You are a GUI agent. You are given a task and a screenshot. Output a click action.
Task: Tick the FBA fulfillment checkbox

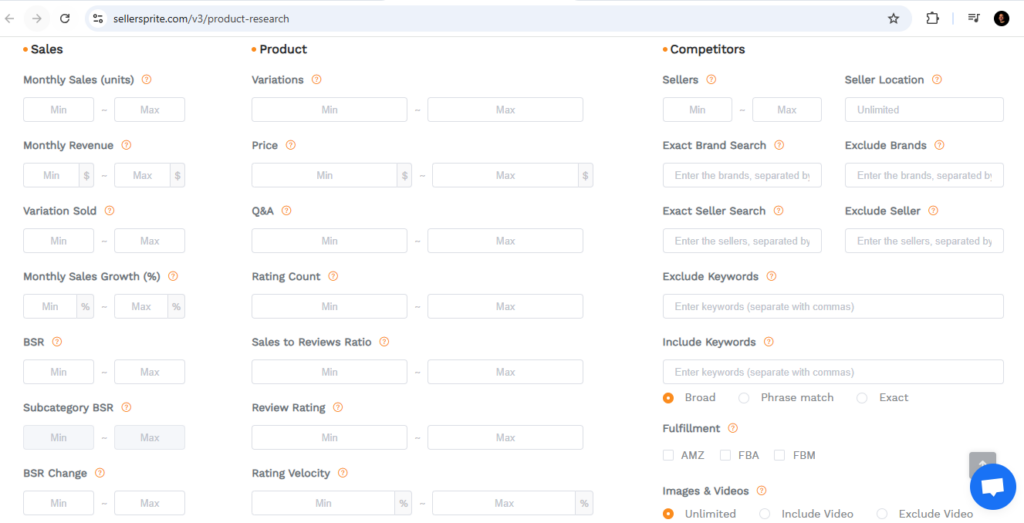[725, 455]
